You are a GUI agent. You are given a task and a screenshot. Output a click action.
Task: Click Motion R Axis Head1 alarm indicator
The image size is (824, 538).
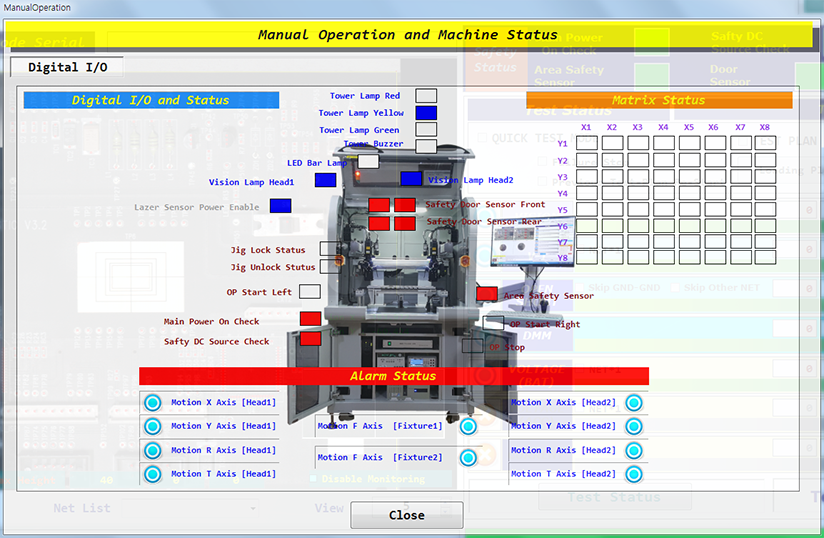152,451
